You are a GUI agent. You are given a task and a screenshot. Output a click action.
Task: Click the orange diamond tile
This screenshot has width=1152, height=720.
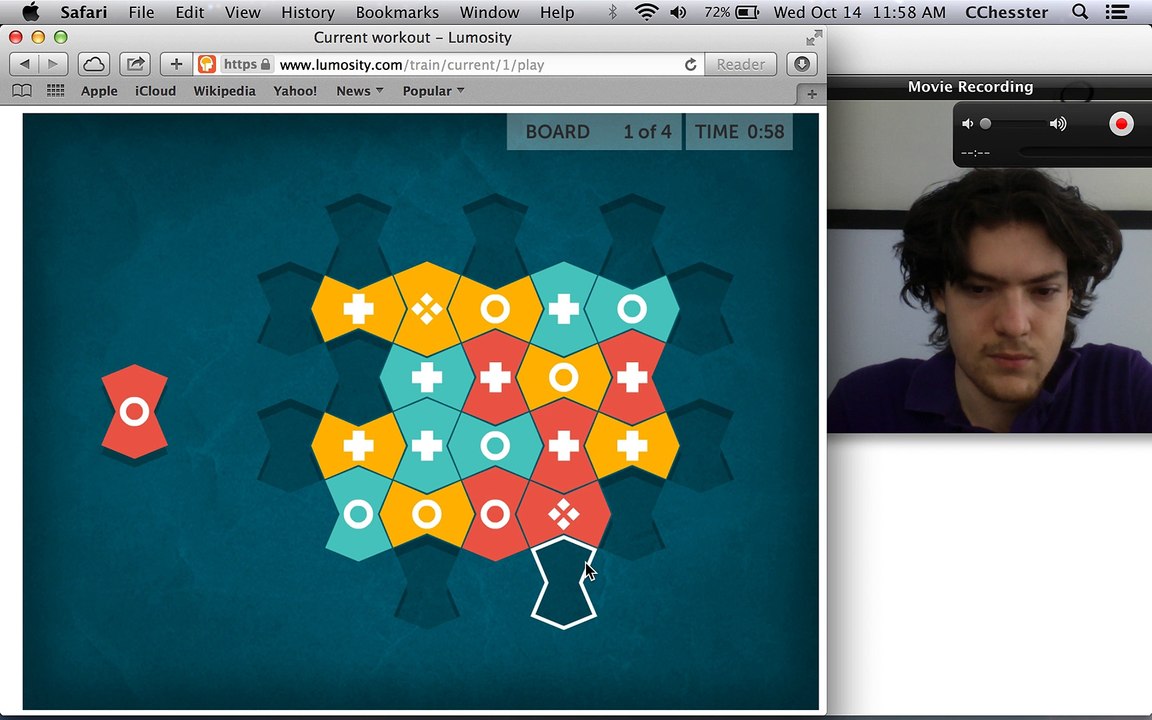coord(427,309)
